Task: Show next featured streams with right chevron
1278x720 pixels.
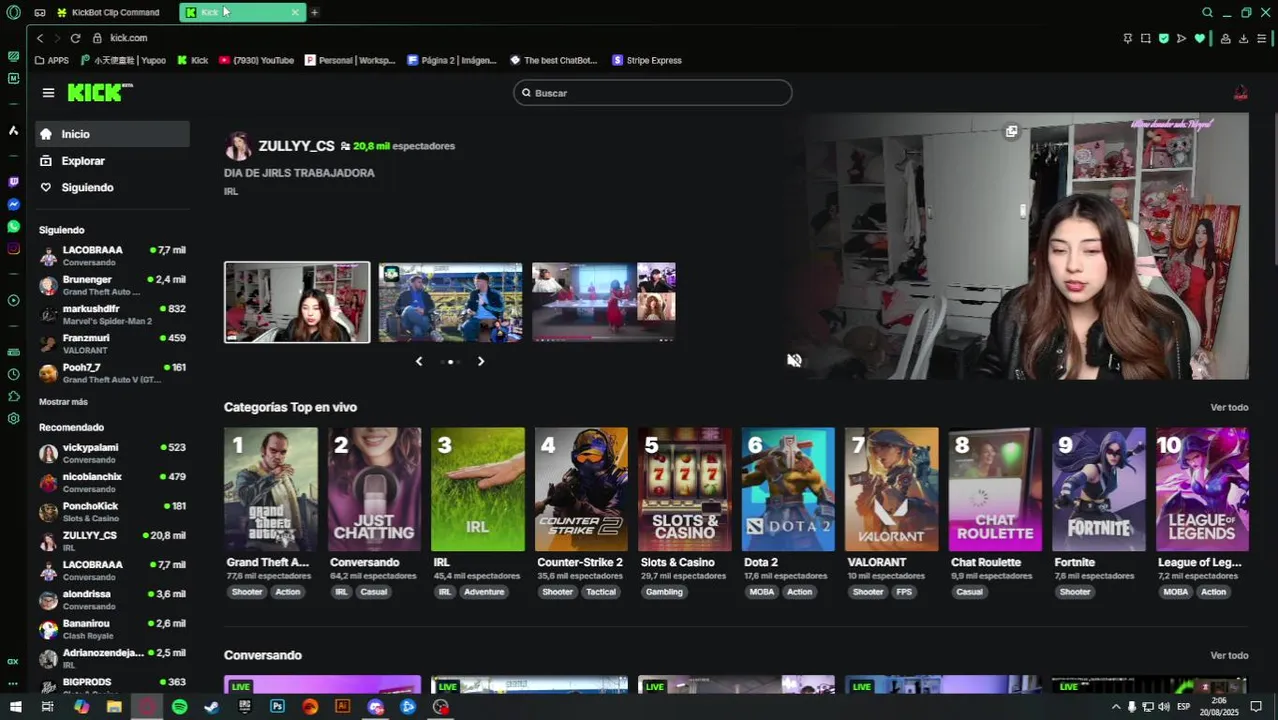Action: [481, 361]
